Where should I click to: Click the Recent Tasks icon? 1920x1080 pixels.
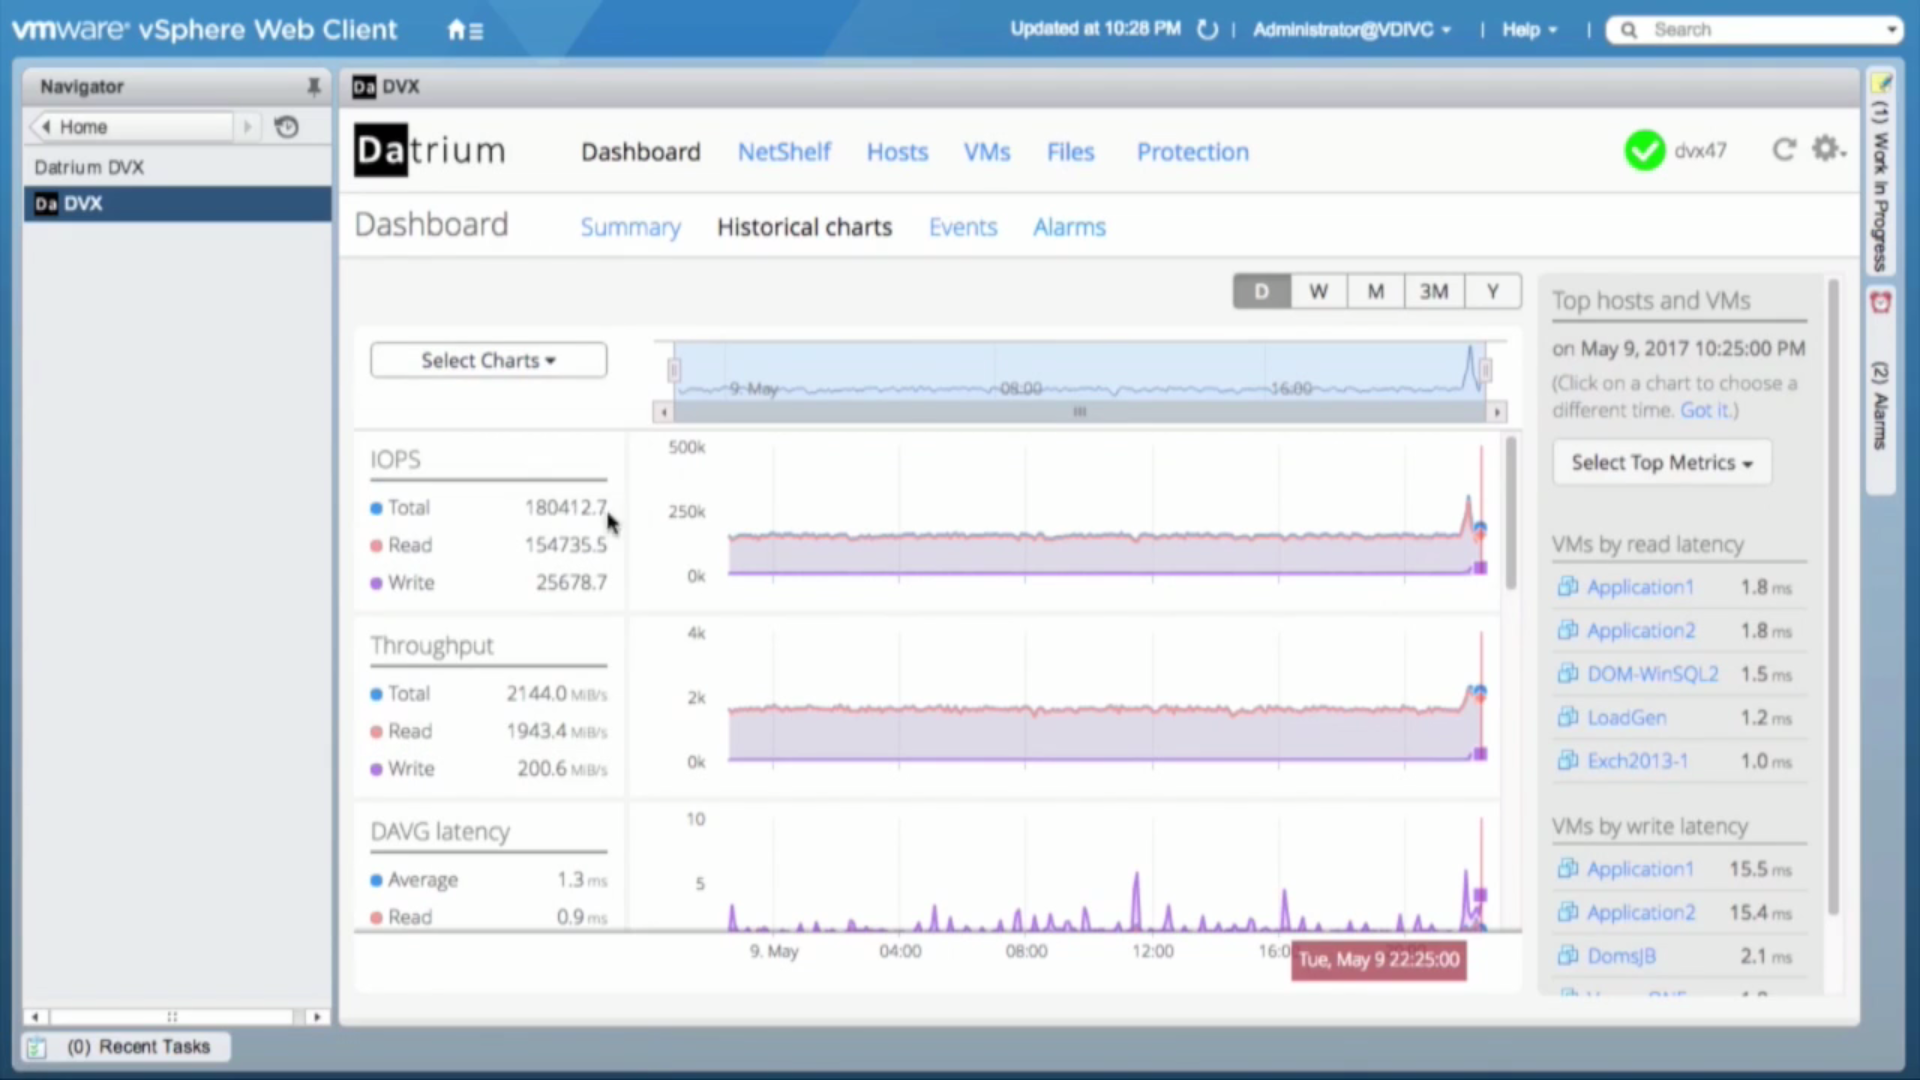coord(37,1047)
